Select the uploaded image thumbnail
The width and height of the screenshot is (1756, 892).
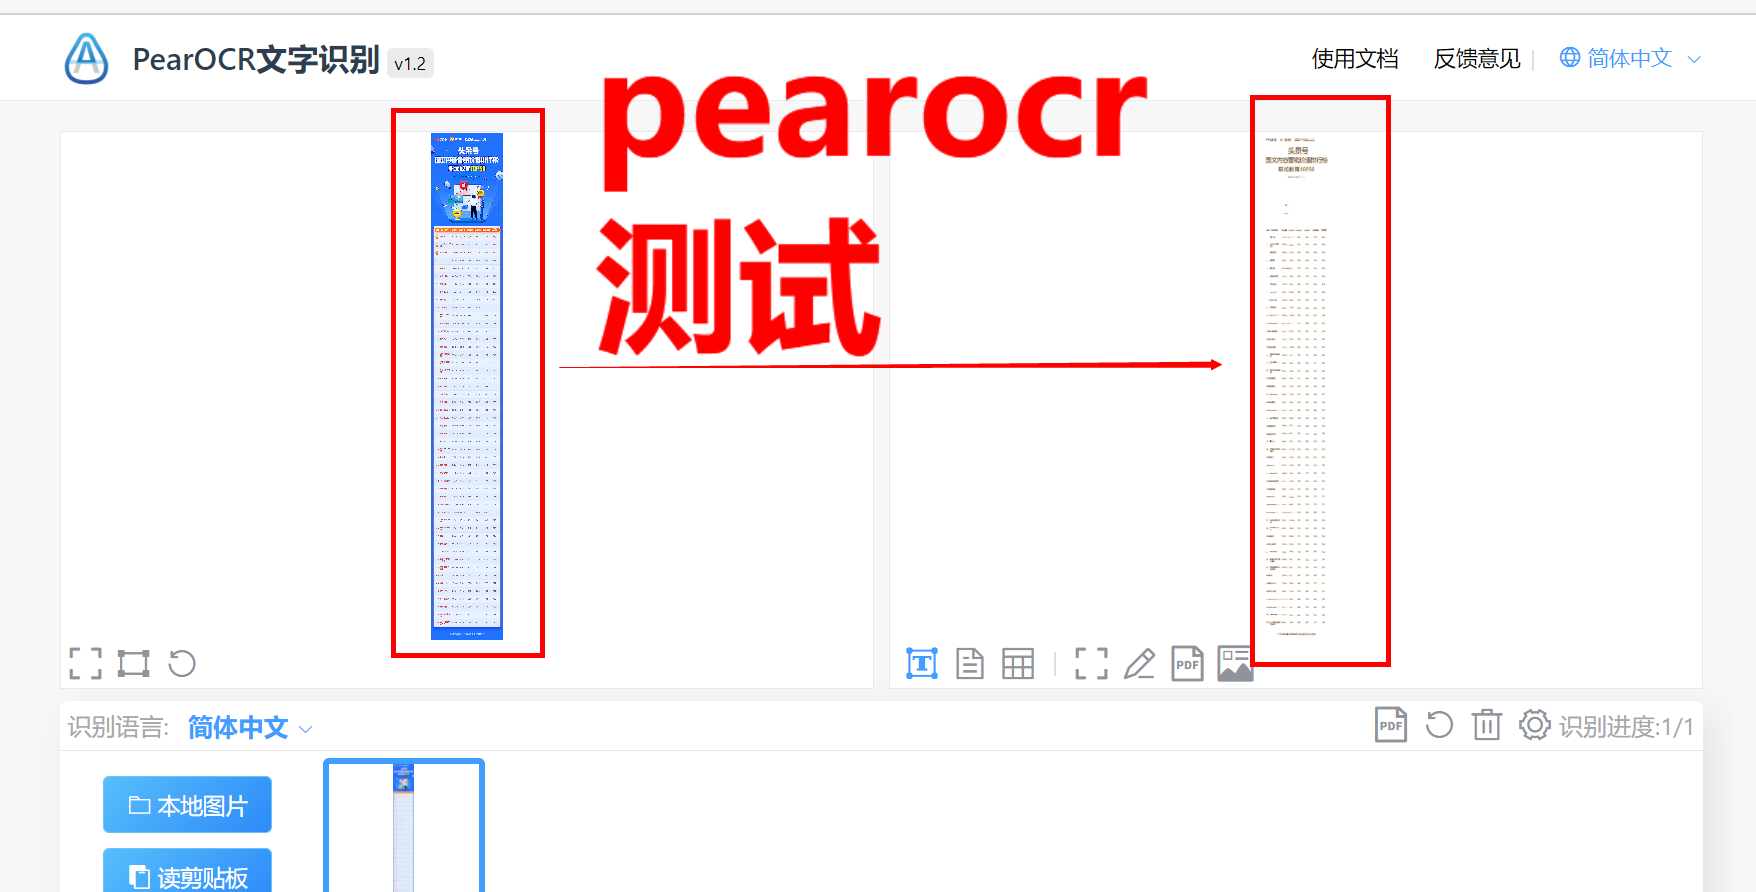(404, 826)
